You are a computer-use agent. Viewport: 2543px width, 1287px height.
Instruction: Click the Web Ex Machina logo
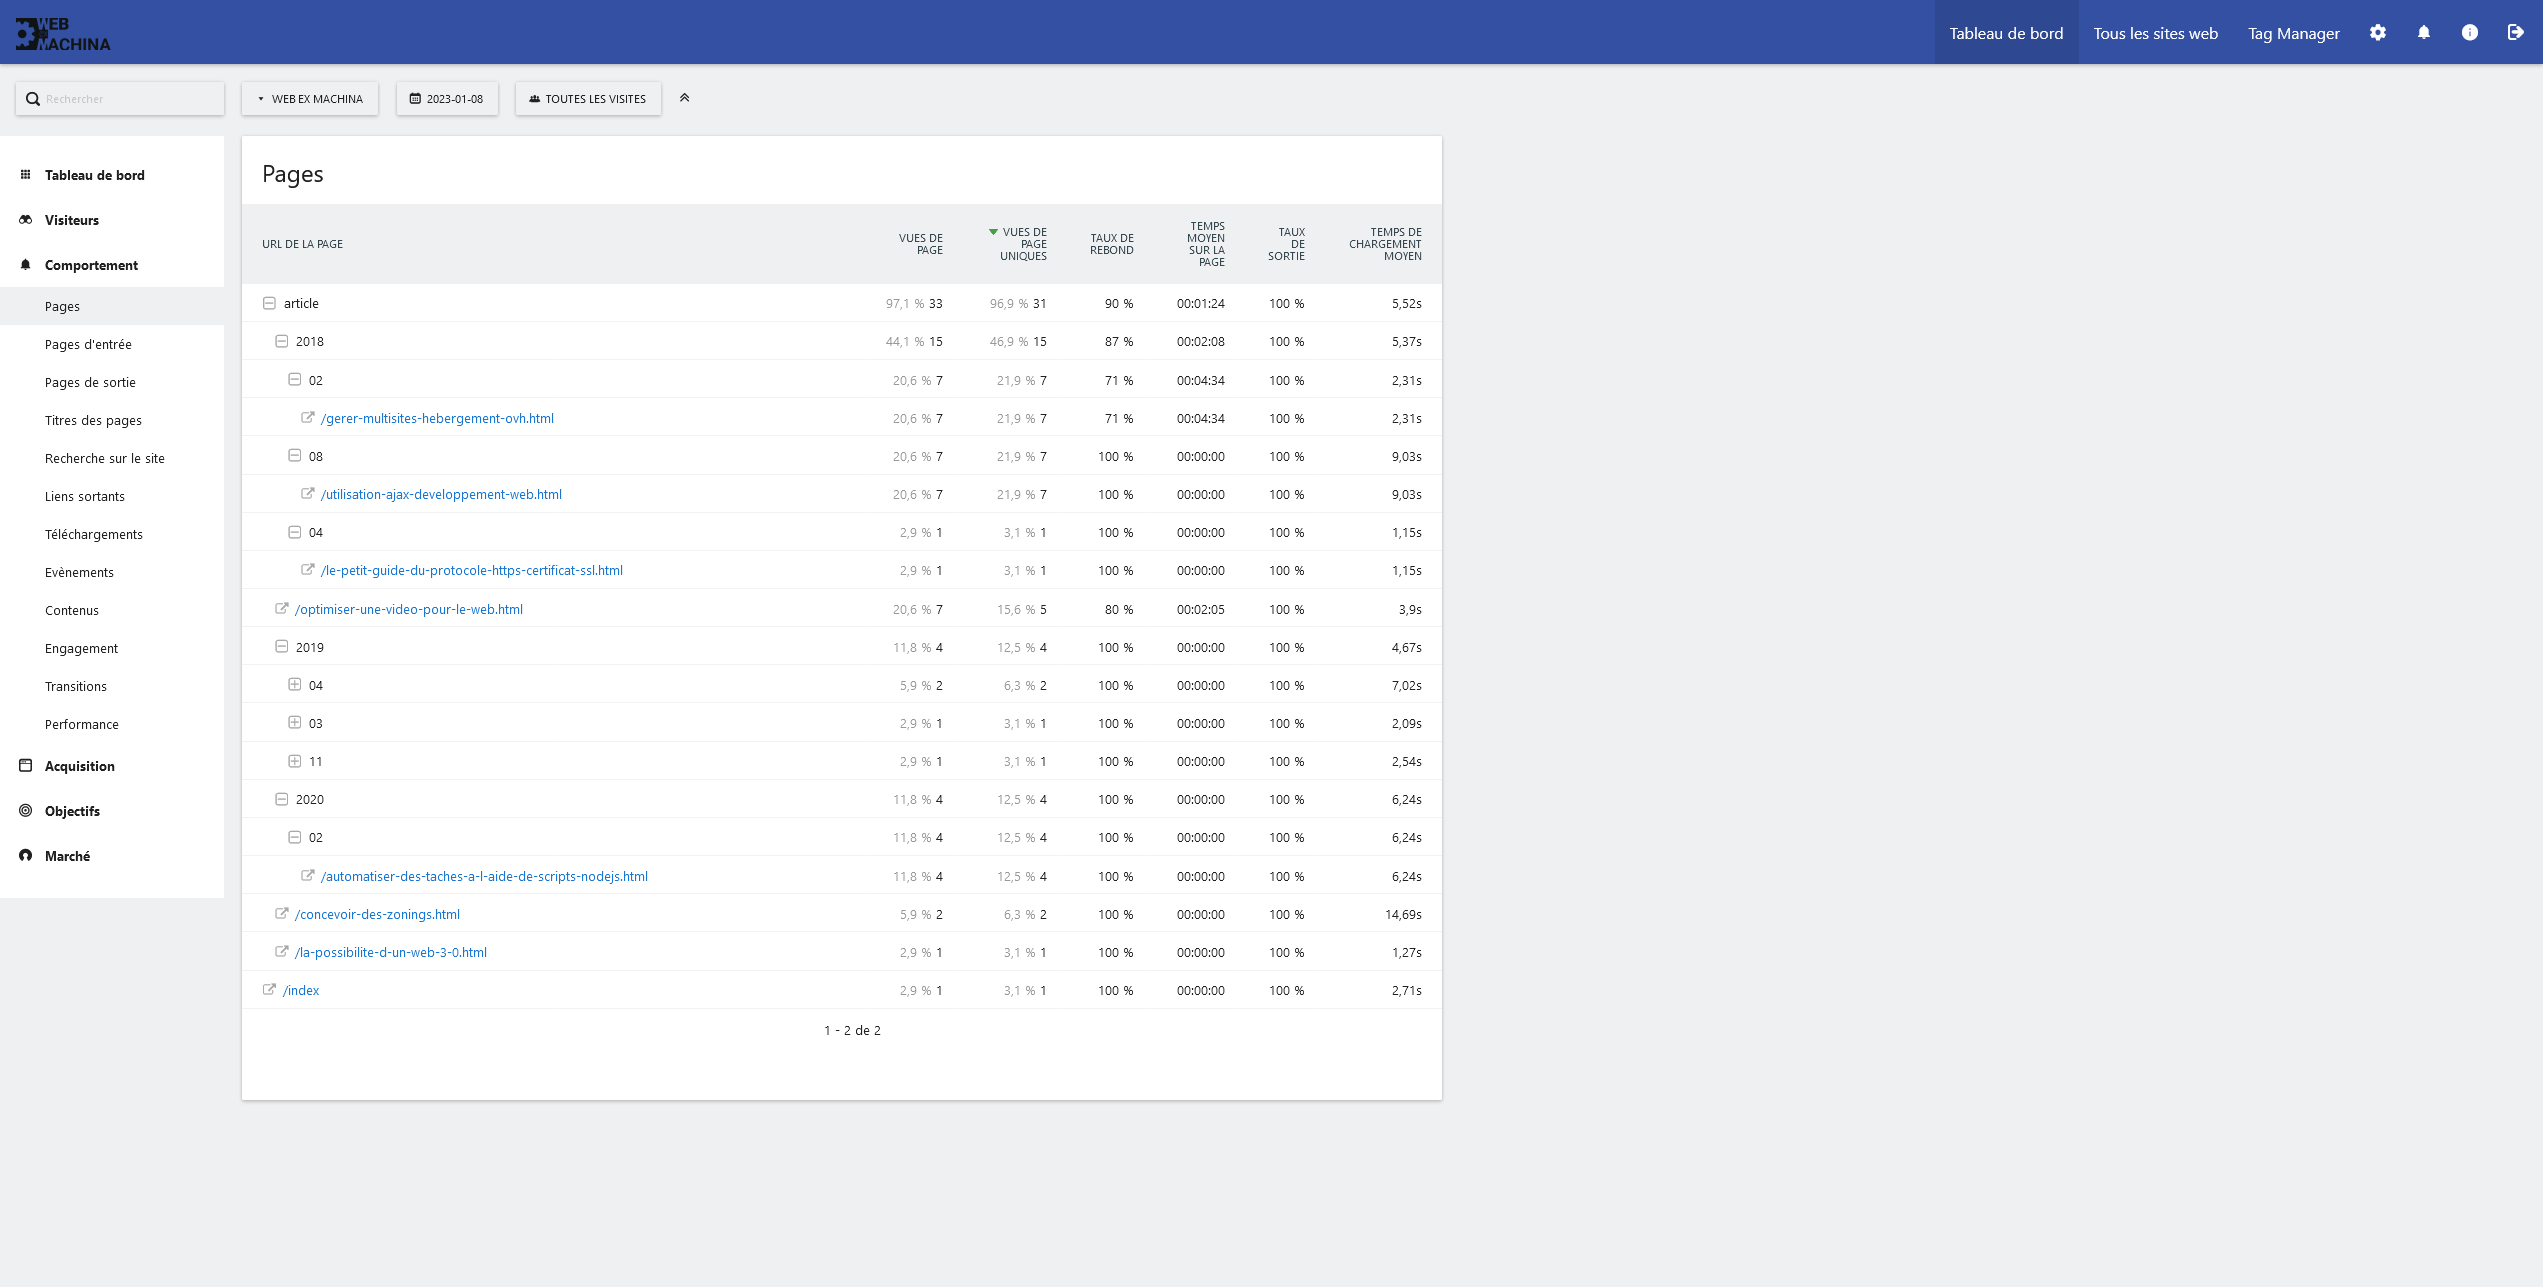pyautogui.click(x=63, y=33)
